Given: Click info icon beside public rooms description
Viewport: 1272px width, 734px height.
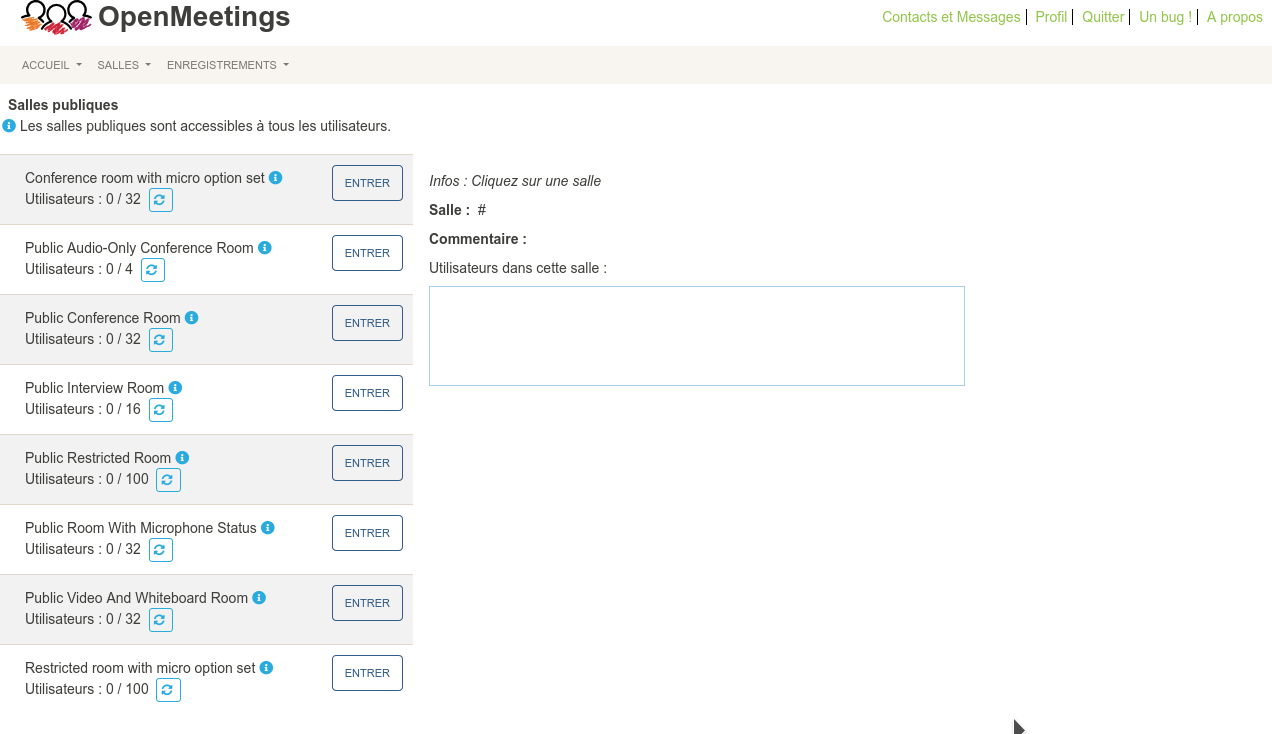Looking at the screenshot, I should 9,126.
